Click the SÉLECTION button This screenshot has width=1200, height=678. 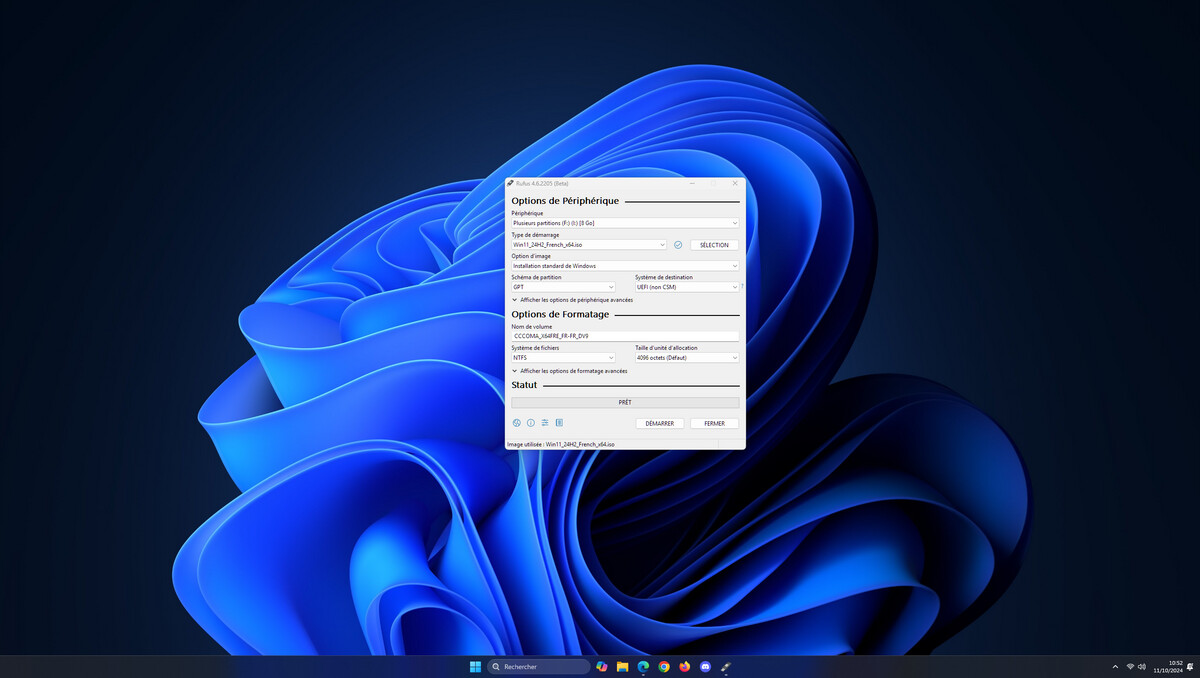click(714, 245)
